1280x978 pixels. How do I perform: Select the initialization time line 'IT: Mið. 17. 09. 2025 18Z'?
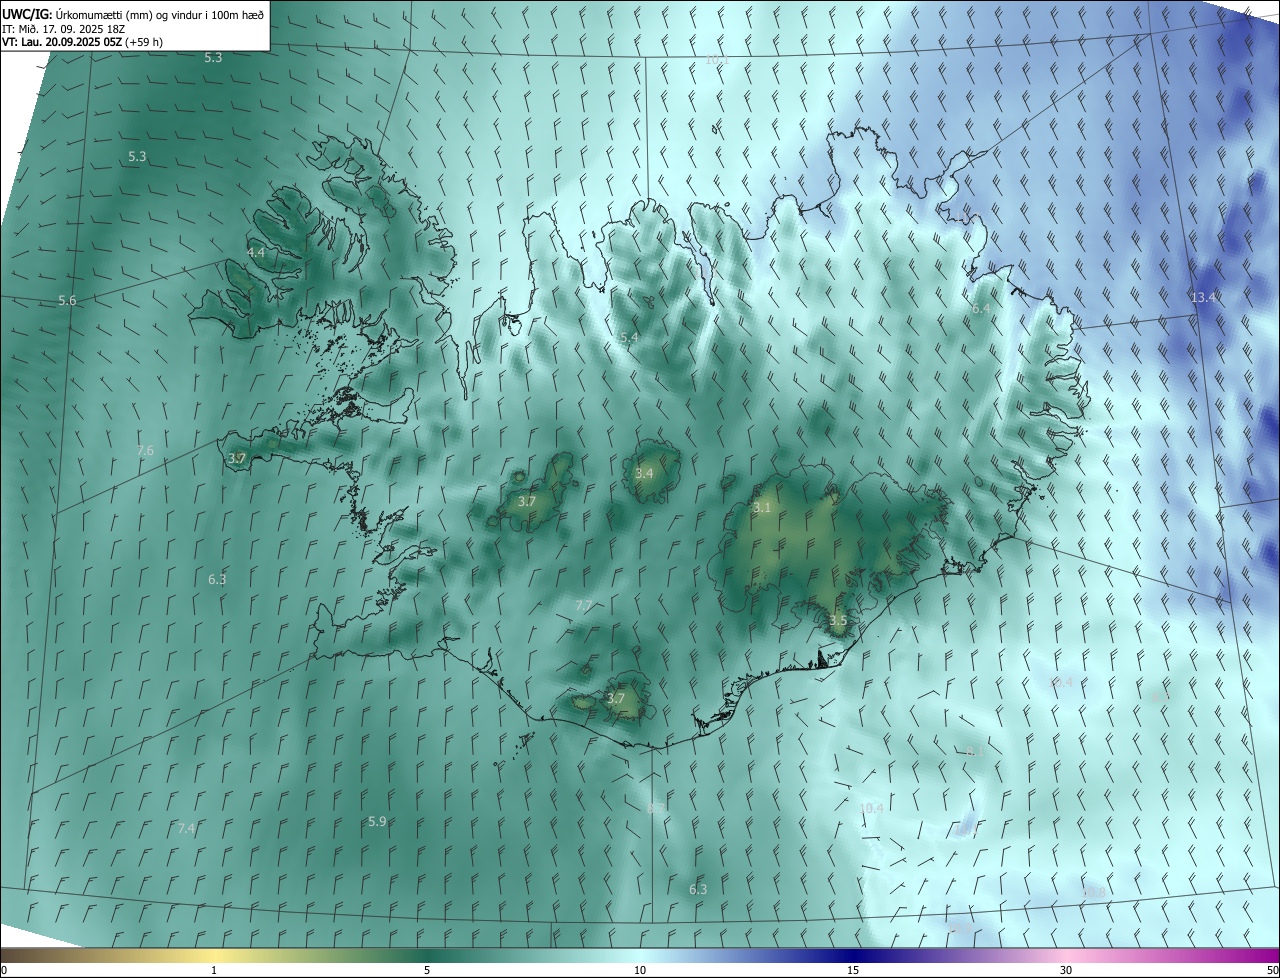(x=63, y=29)
